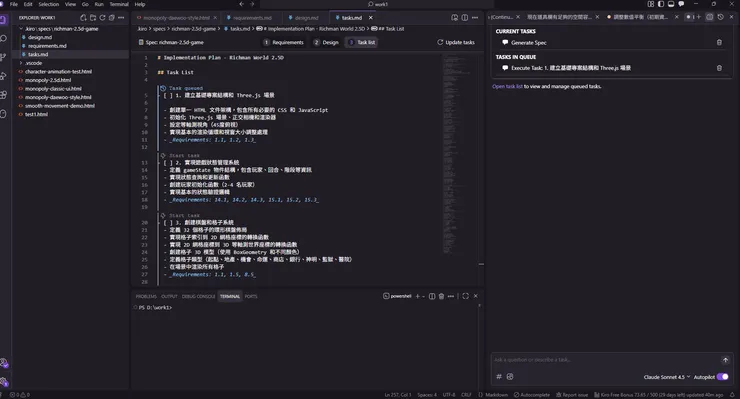Split the editor to the right
This screenshot has width=740, height=399.
click(465, 17)
